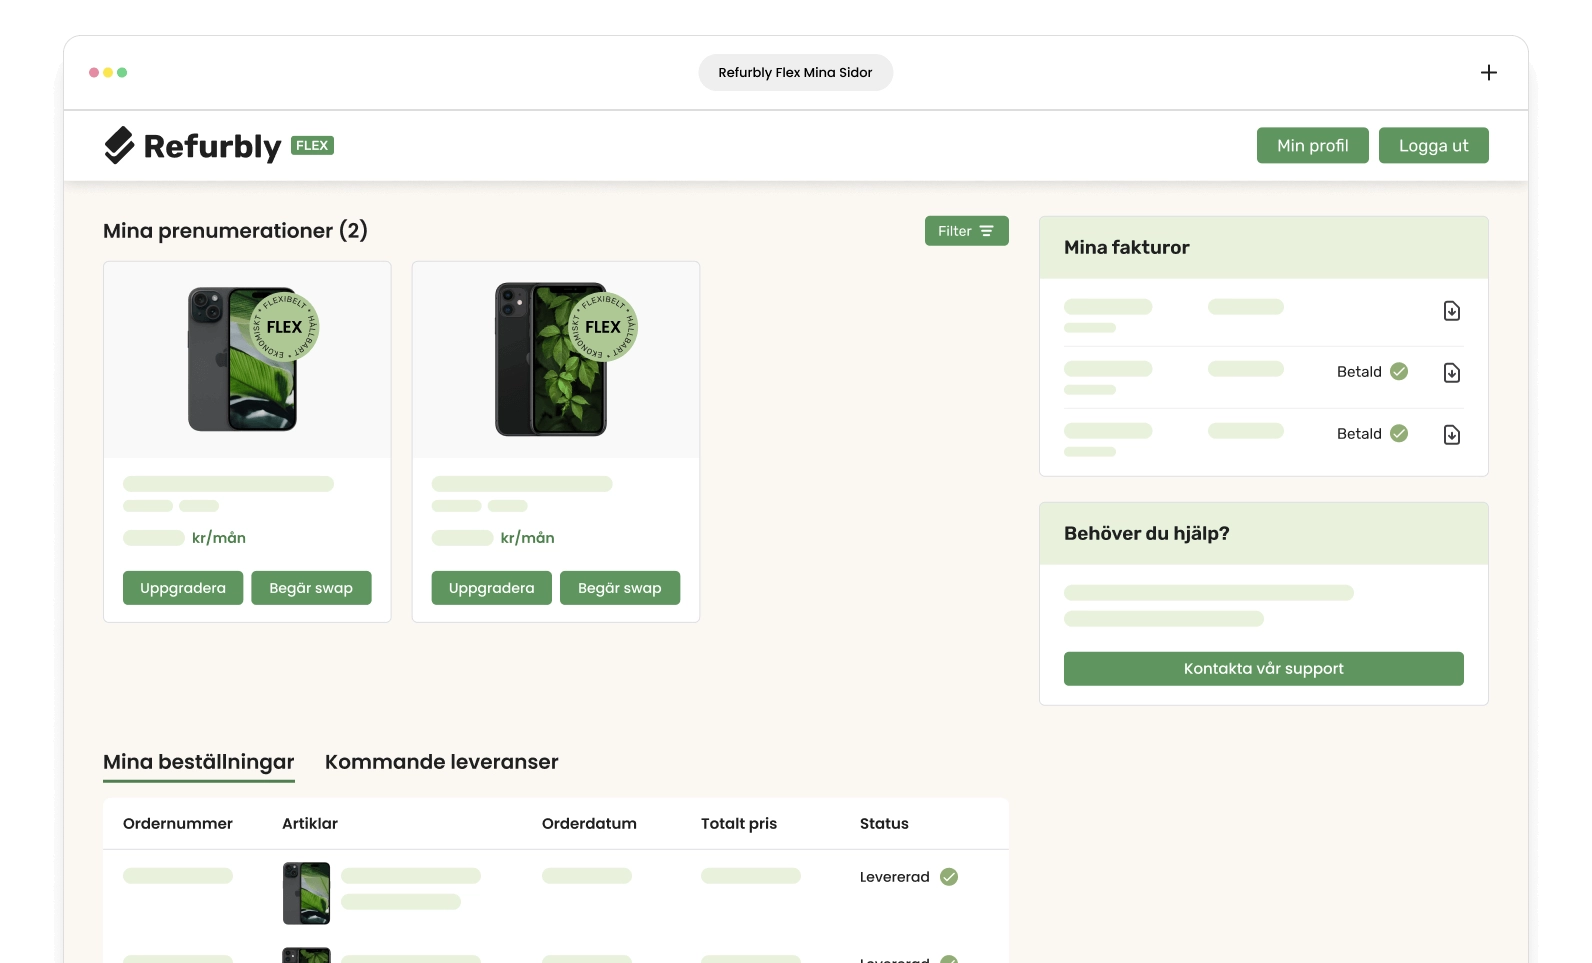Click Uppgradera on the second subscription card

point(491,588)
